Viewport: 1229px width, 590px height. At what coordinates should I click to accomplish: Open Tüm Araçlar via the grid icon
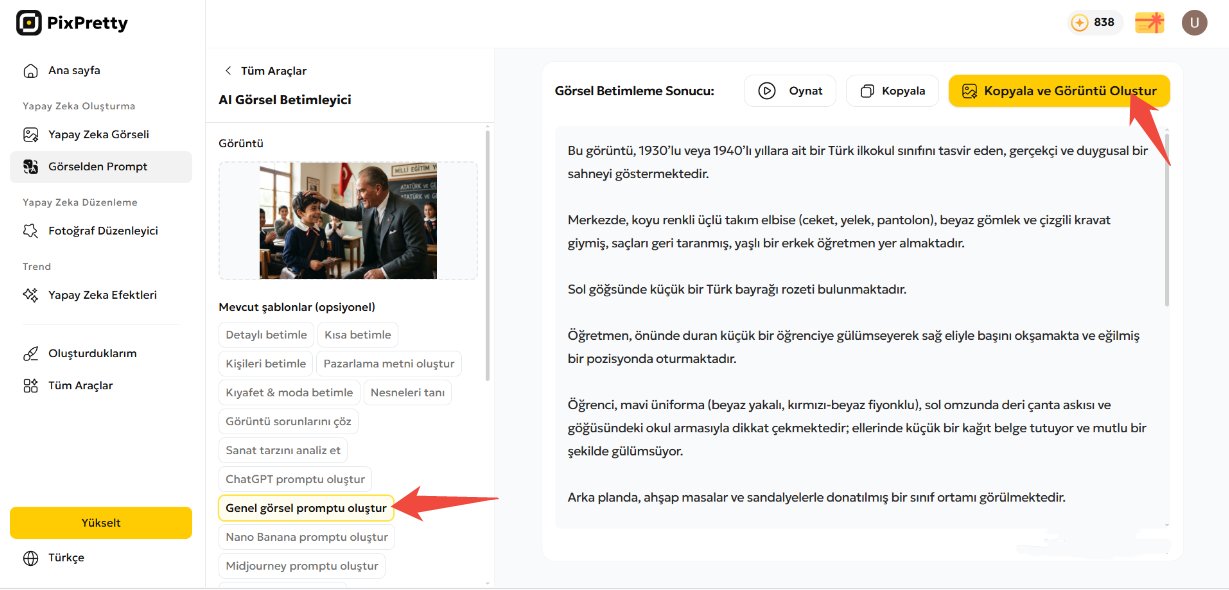pos(28,384)
